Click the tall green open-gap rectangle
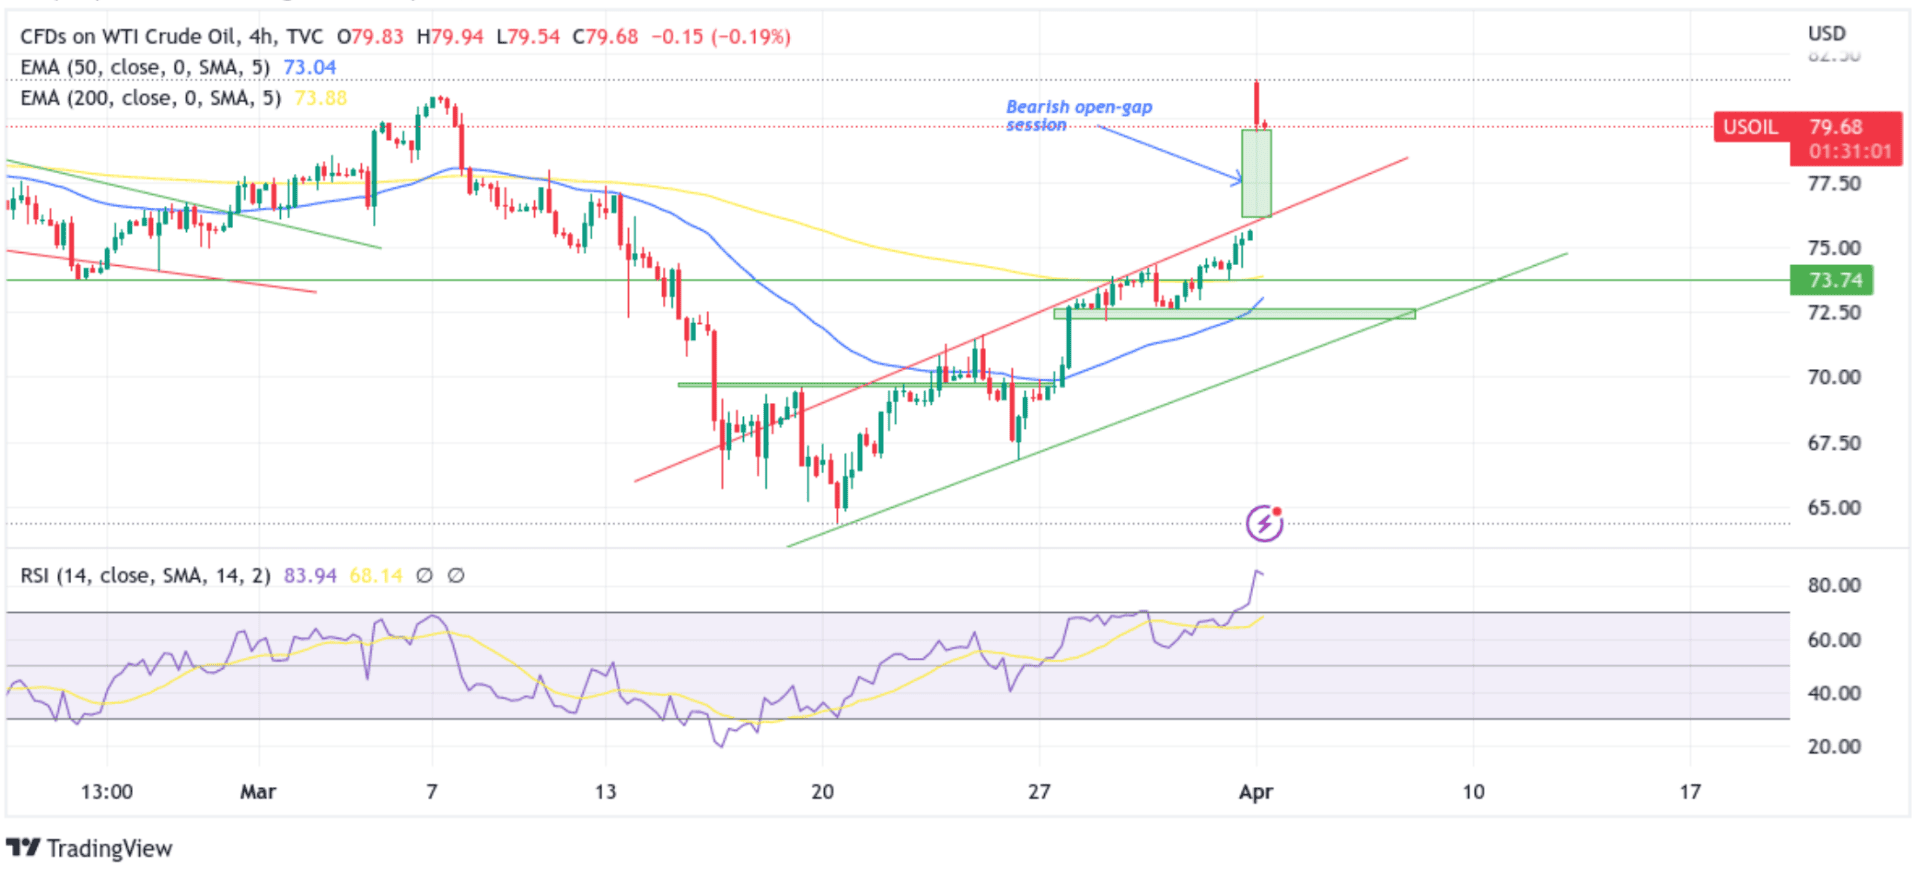This screenshot has width=1915, height=888. (1256, 173)
